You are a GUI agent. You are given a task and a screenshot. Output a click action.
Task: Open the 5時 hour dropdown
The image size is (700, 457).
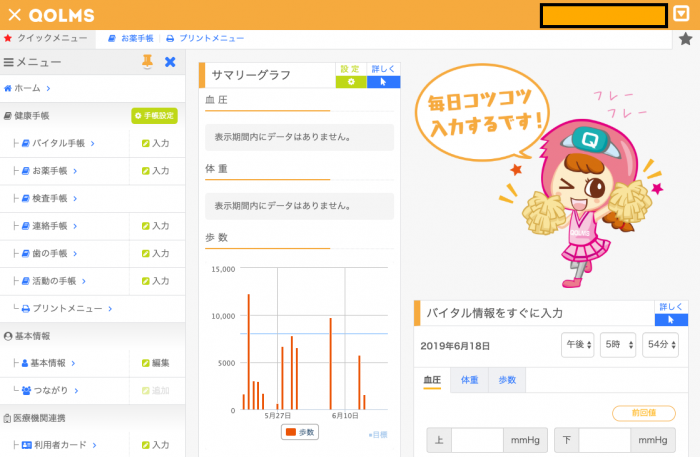tap(618, 345)
